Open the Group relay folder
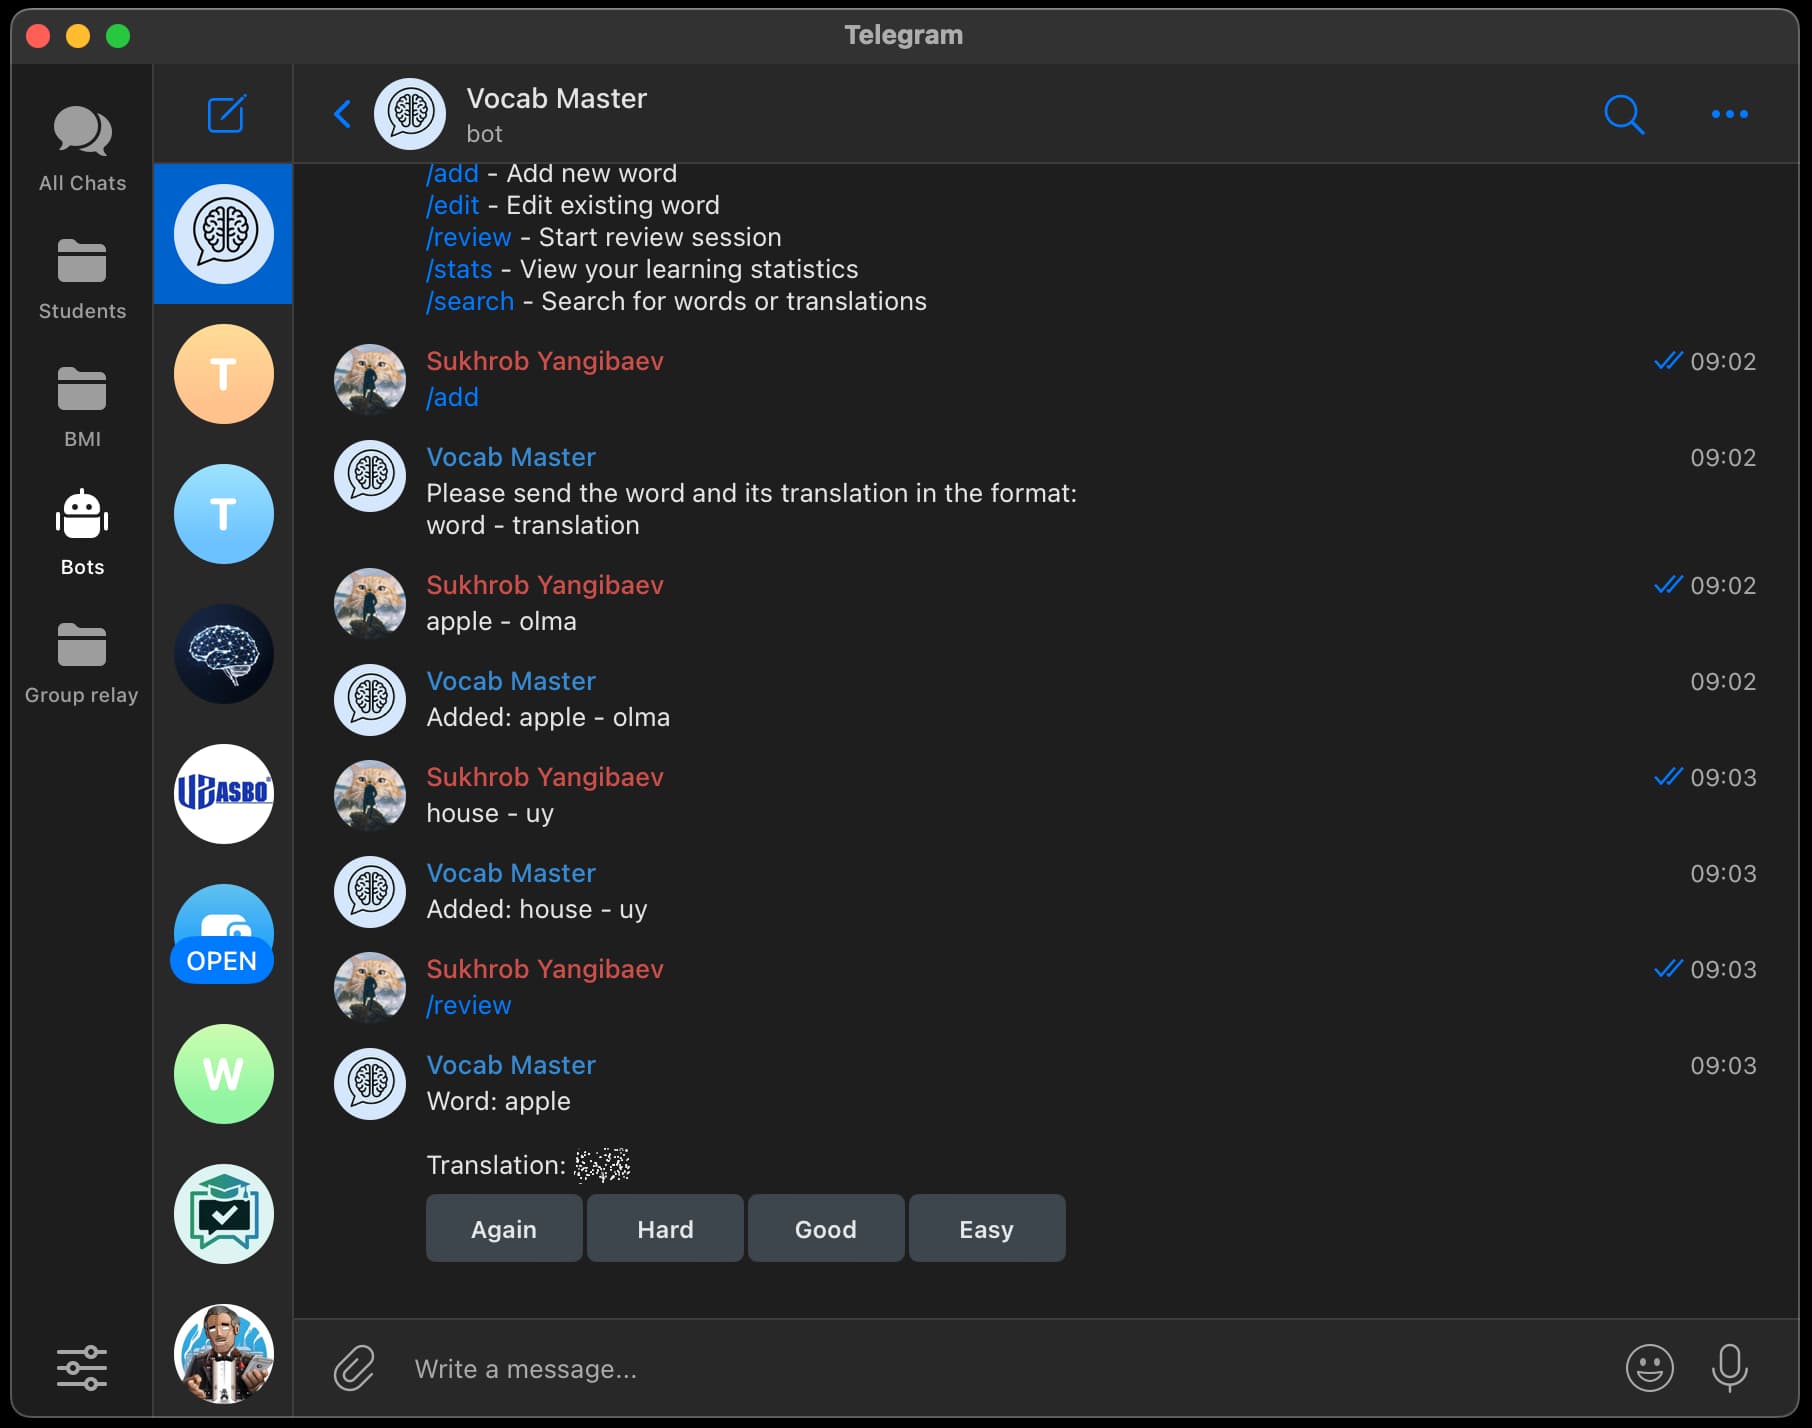This screenshot has height=1428, width=1812. coord(82,663)
